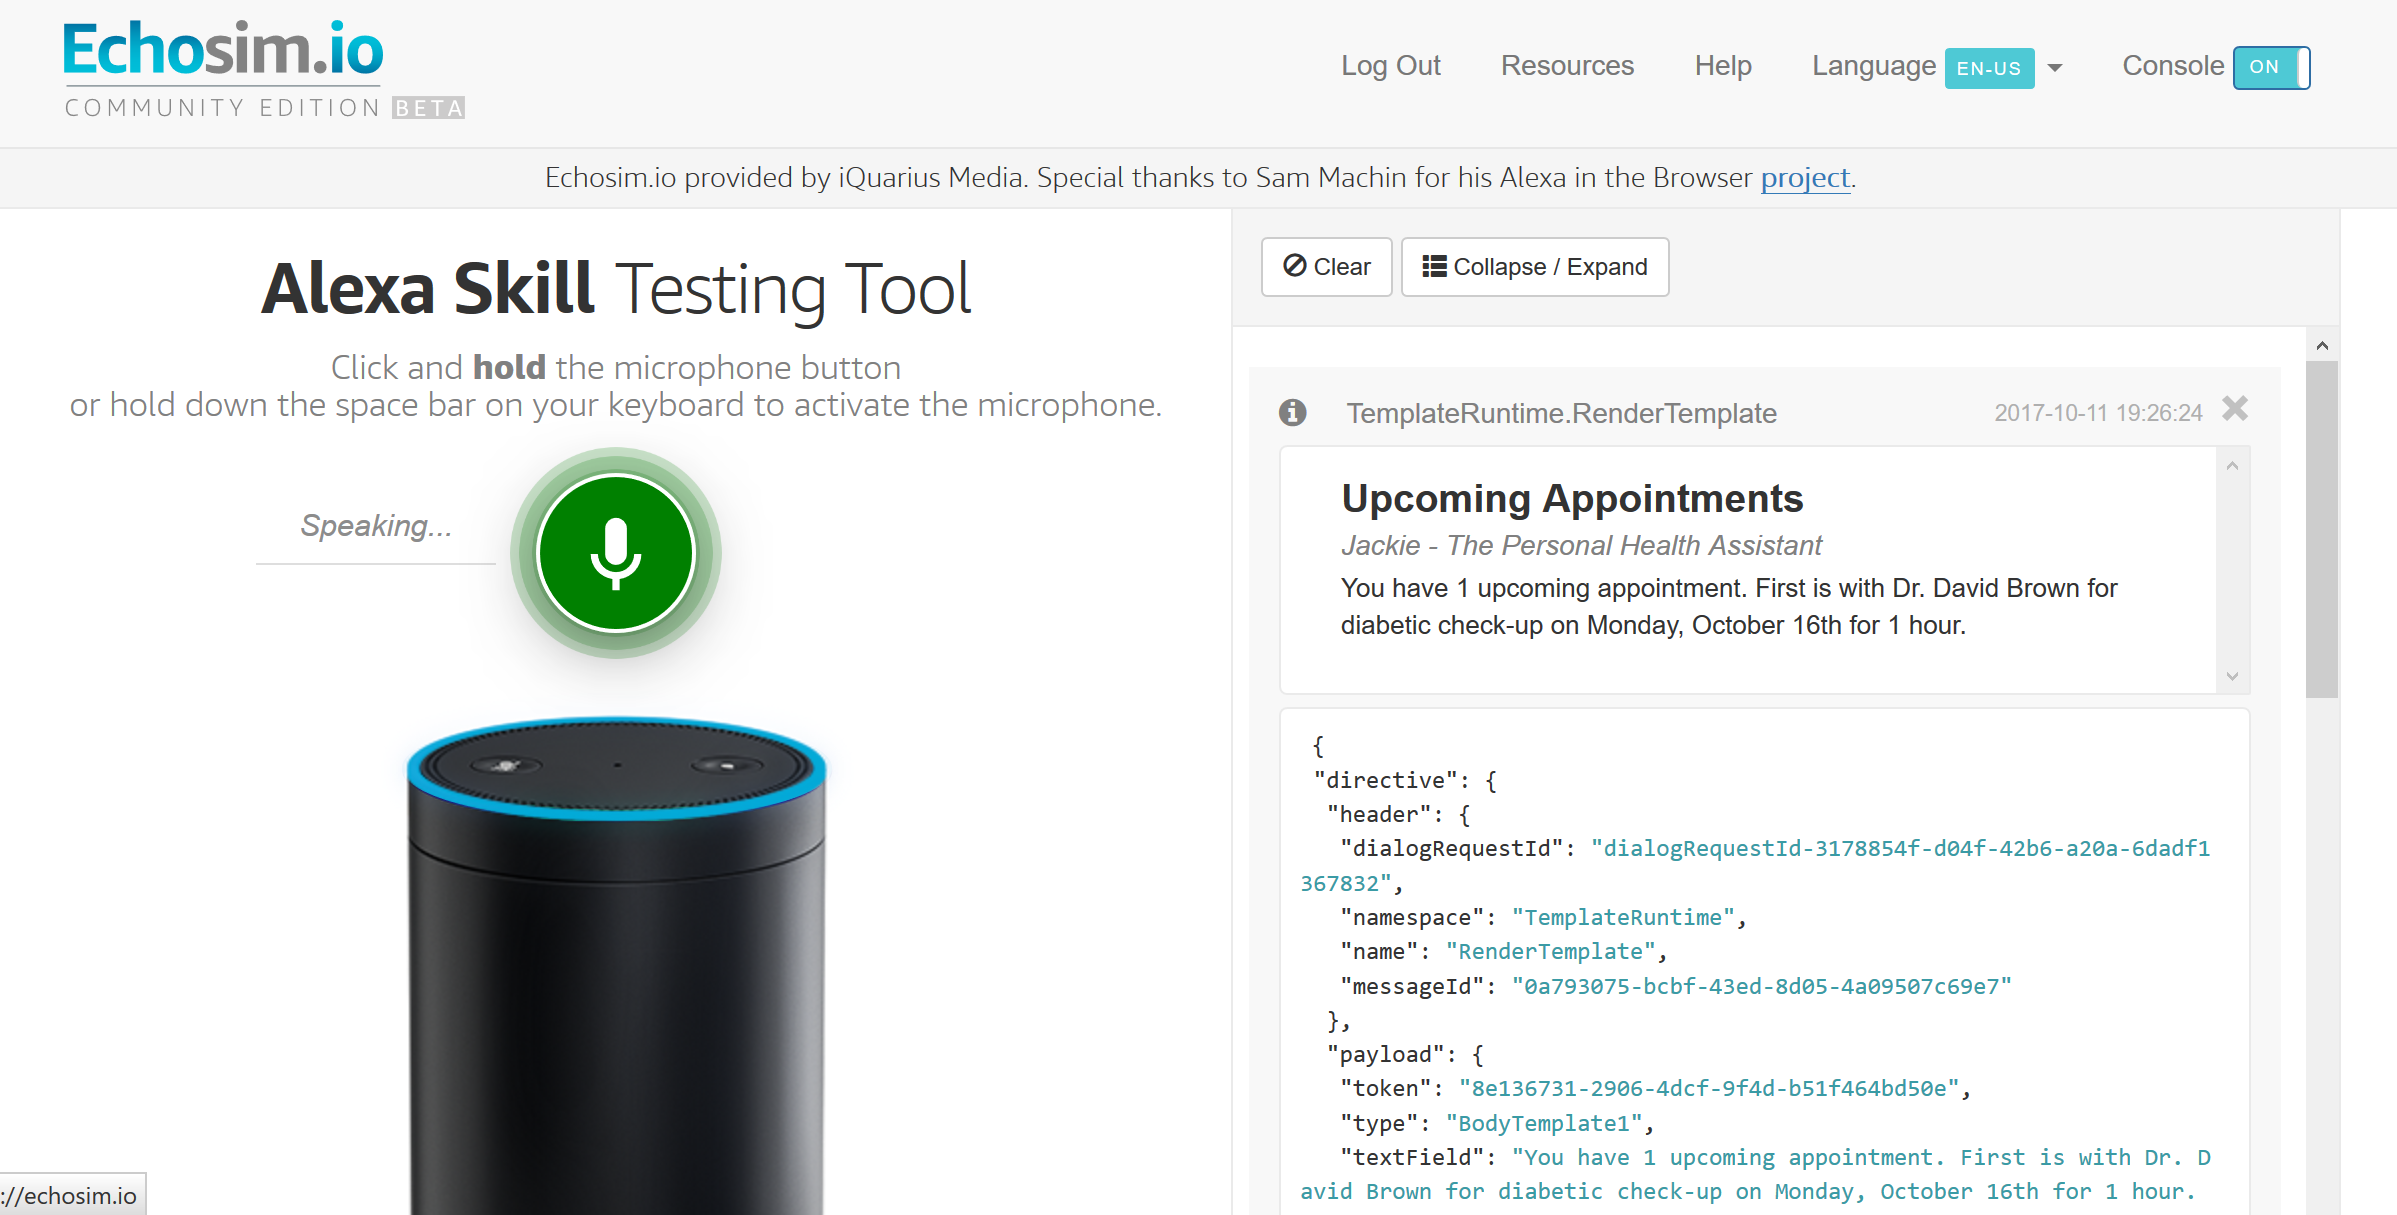Click the EN-US language badge

[1988, 68]
